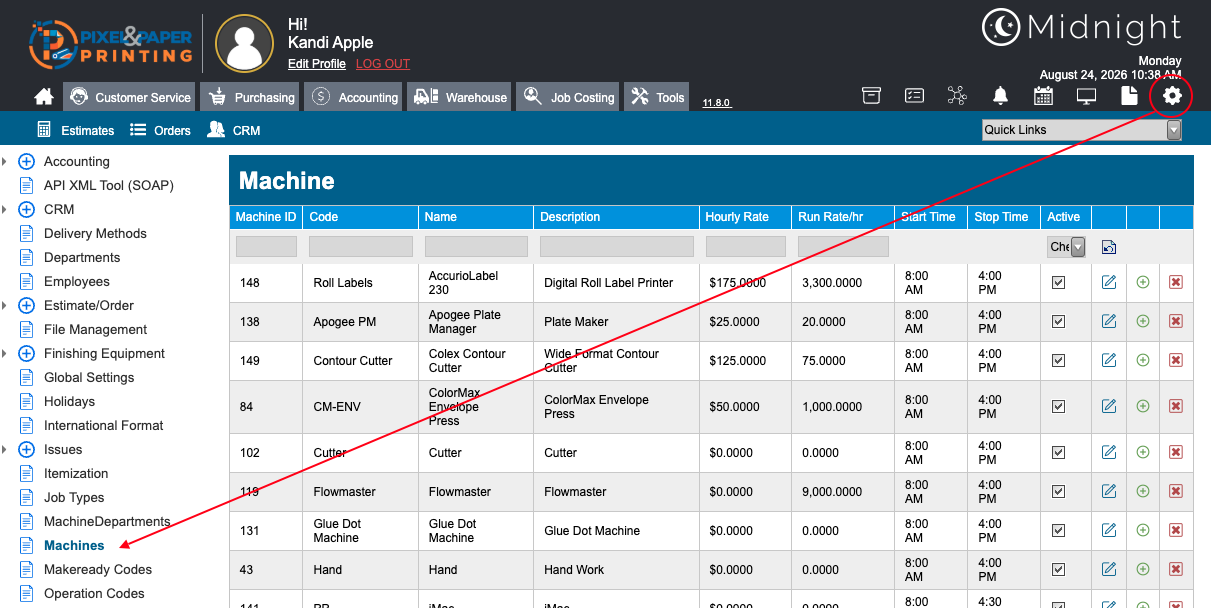Open the archive box icon in top bar
The image size is (1211, 608).
tap(872, 96)
